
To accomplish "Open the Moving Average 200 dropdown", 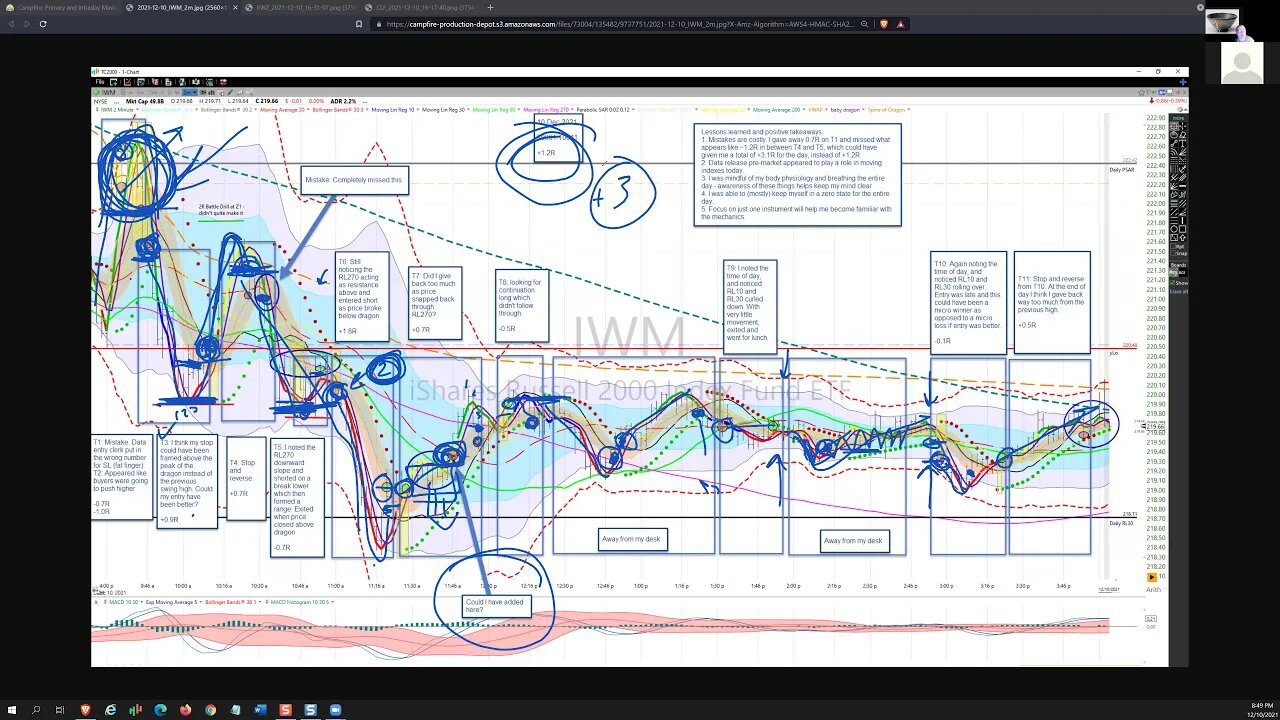I will point(780,109).
